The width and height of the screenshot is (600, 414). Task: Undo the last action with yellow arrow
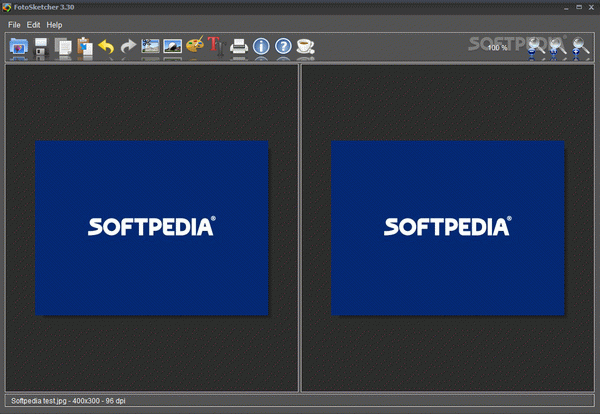106,47
